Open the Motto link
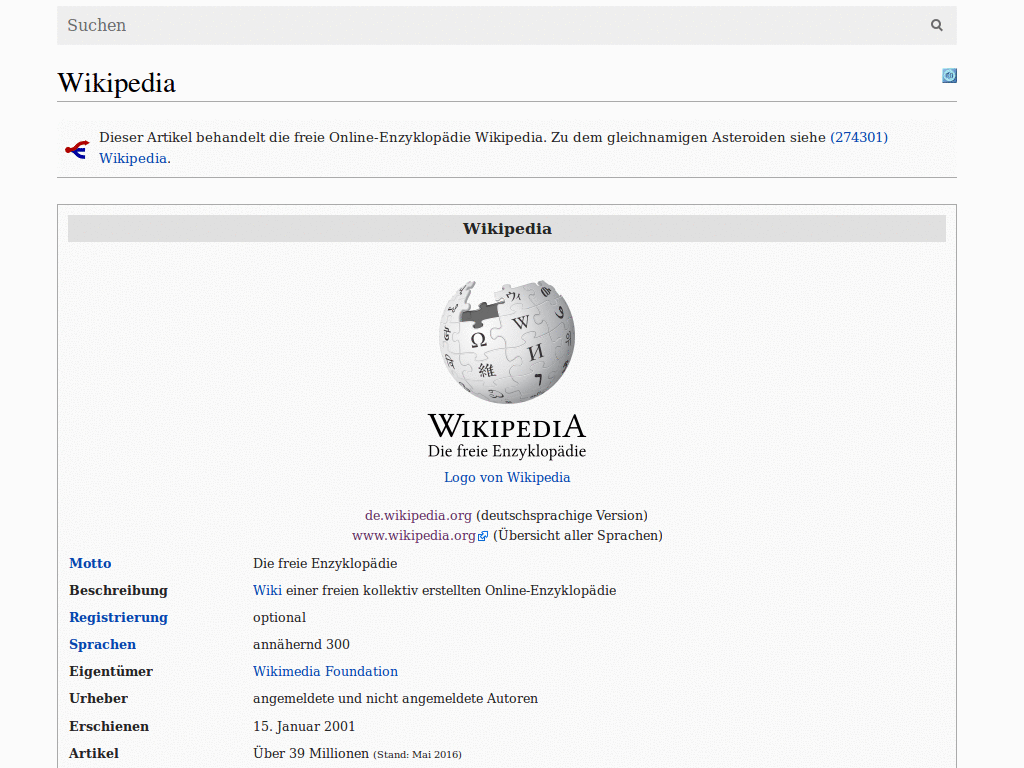This screenshot has height=768, width=1024. point(90,563)
